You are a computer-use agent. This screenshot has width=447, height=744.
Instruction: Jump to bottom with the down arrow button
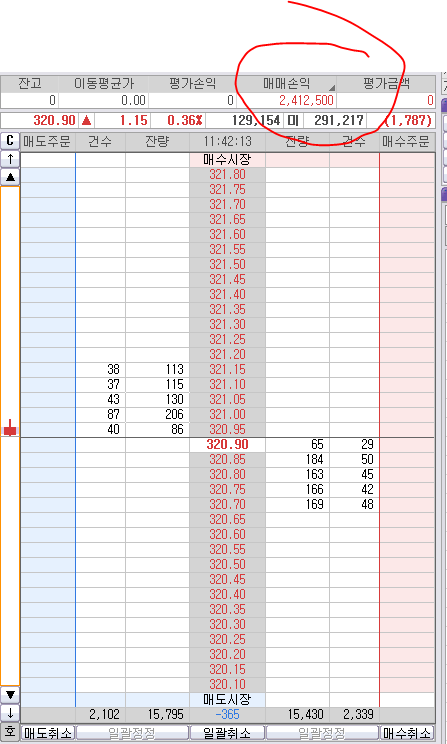click(10, 712)
